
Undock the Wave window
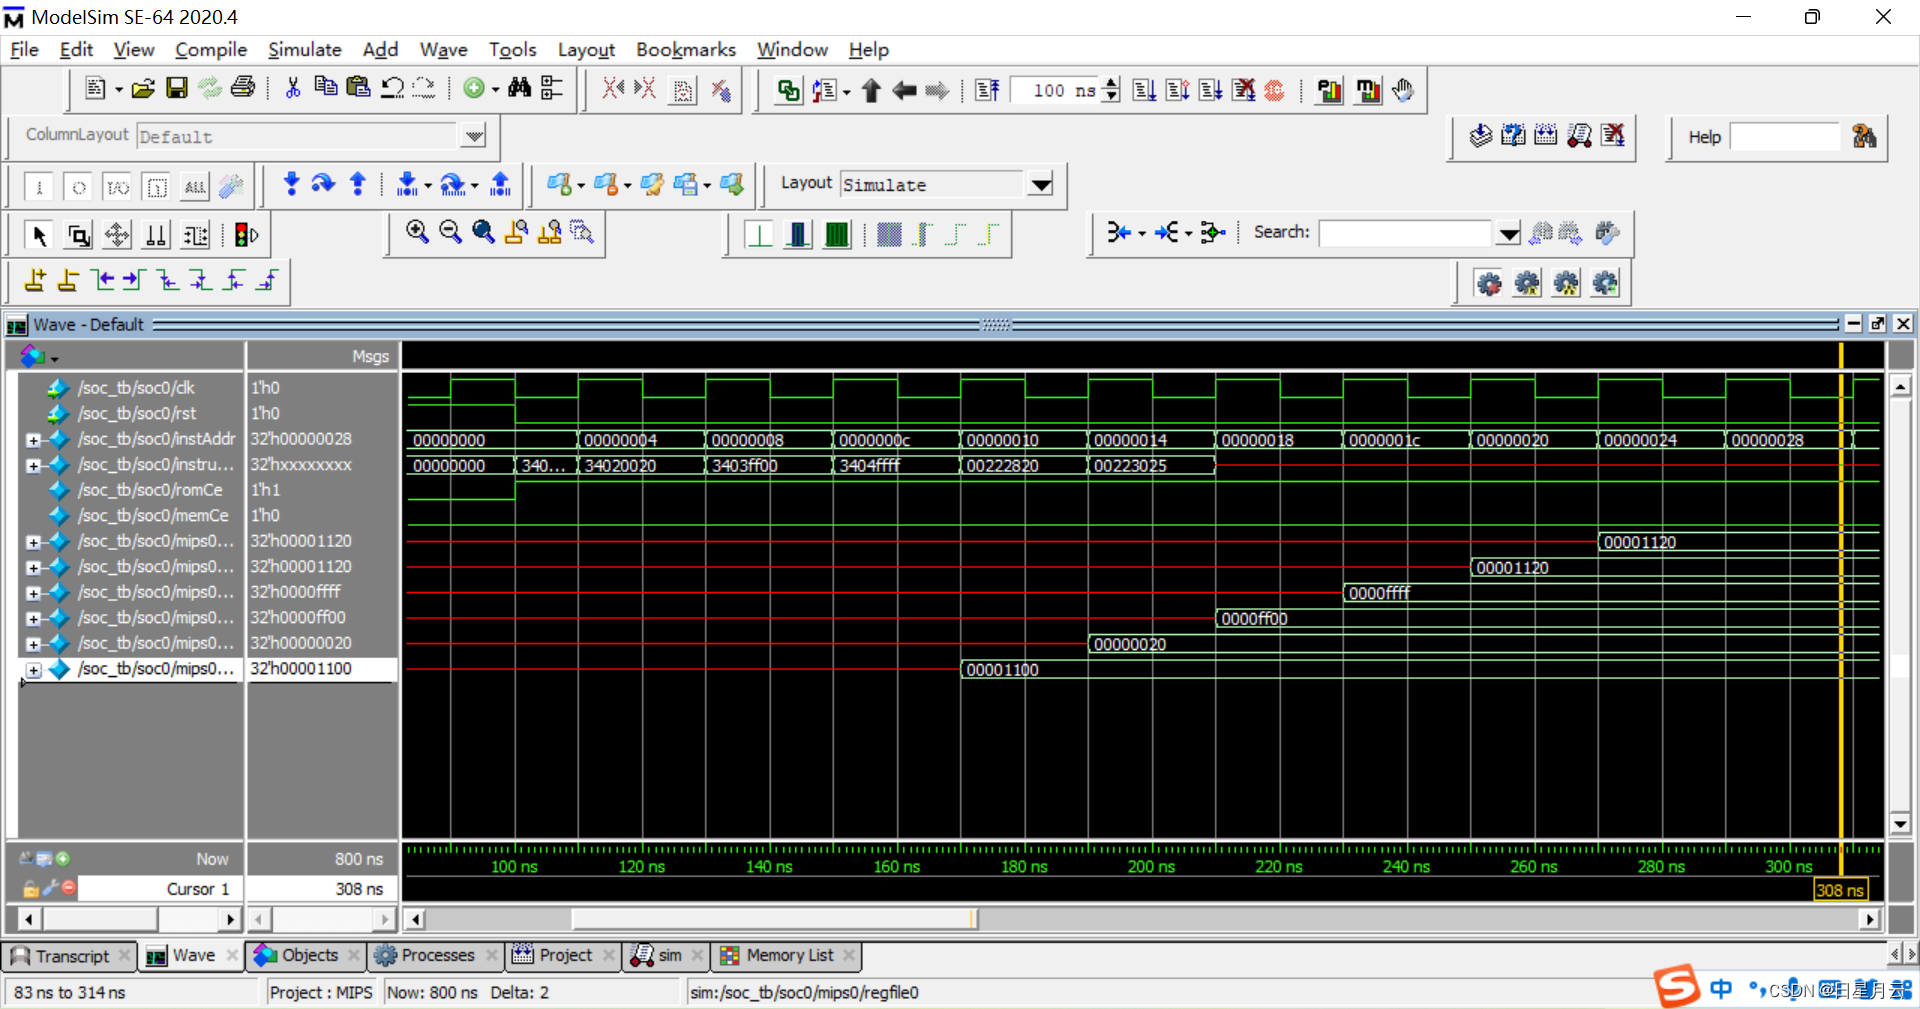point(1877,324)
